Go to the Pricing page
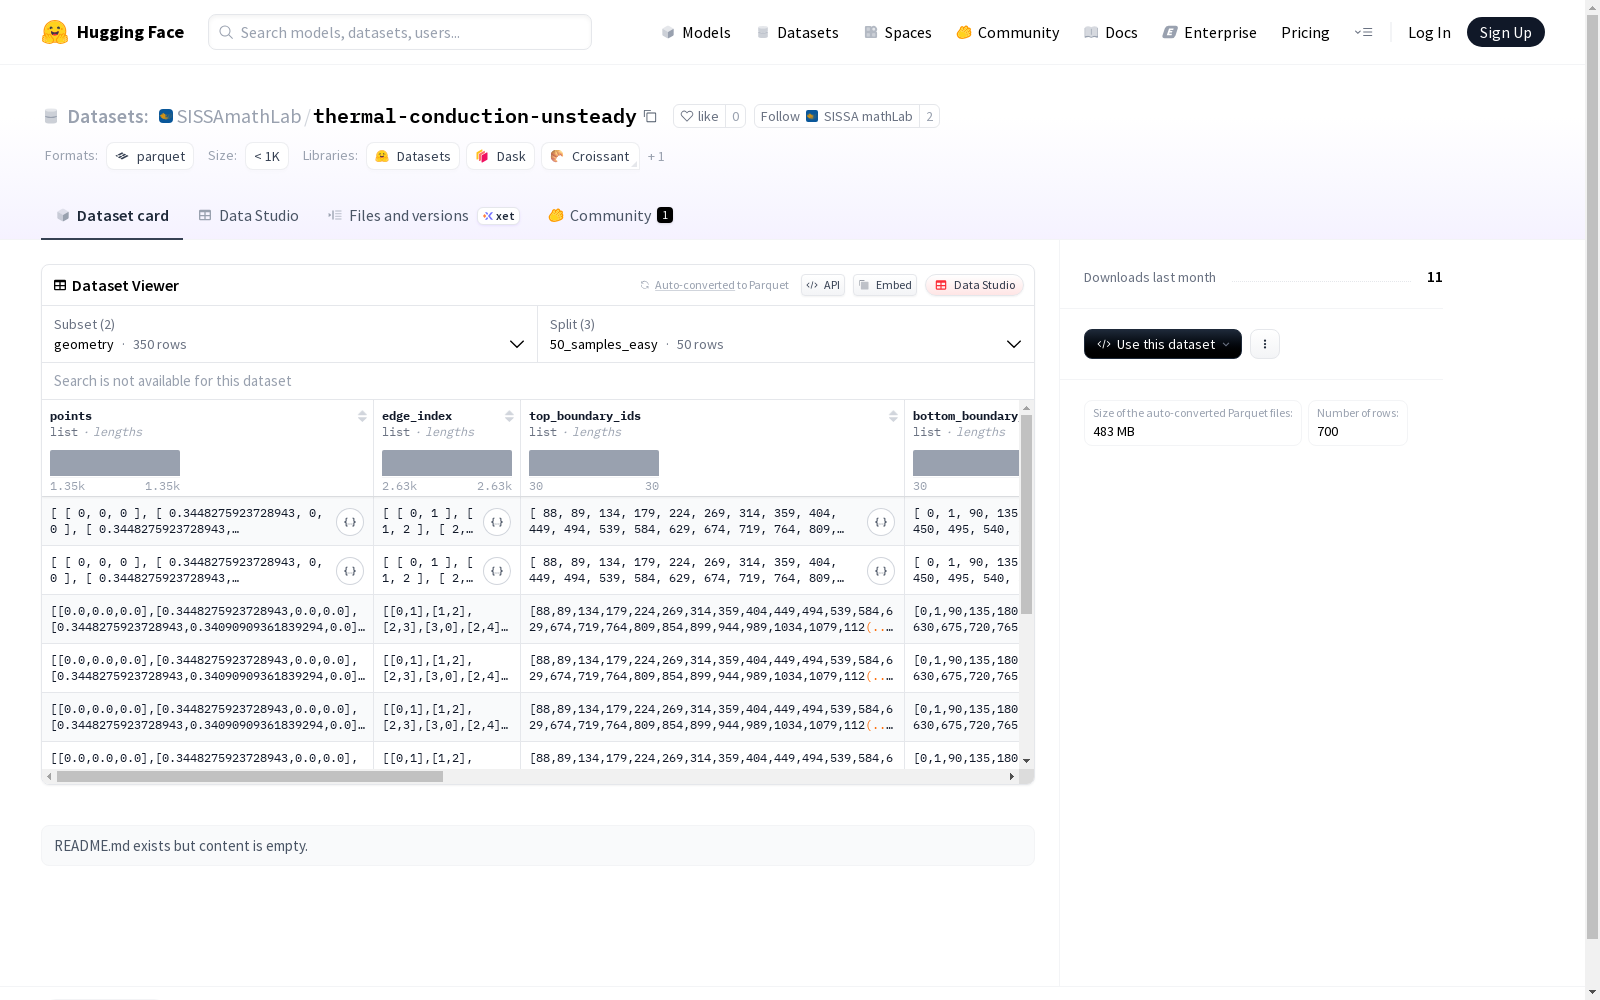 tap(1305, 32)
